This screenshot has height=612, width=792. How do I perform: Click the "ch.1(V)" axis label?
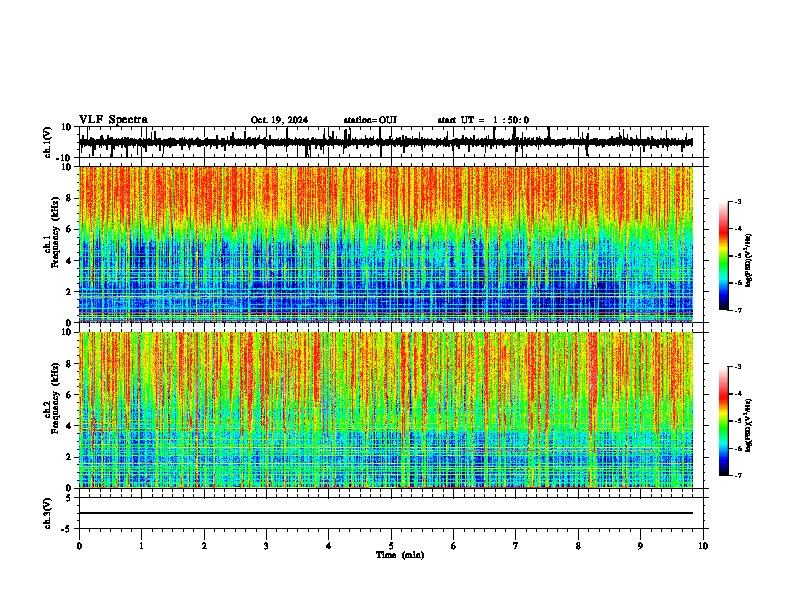tap(48, 142)
